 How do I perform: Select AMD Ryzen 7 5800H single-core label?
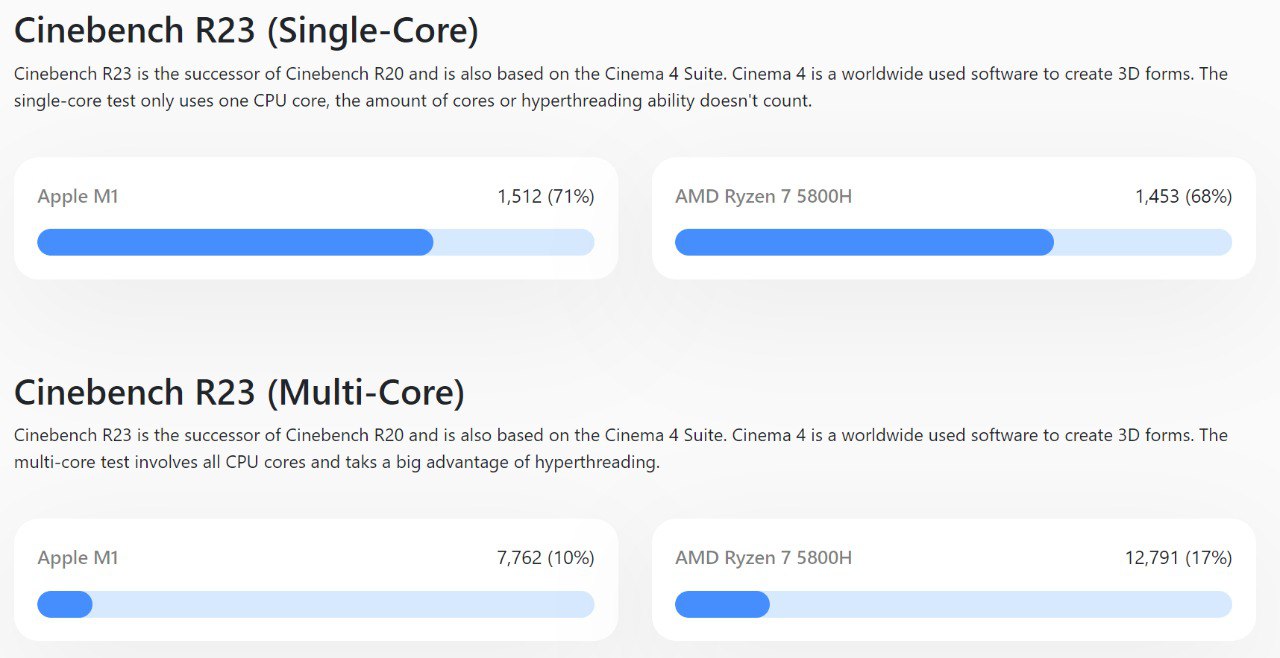tap(763, 197)
